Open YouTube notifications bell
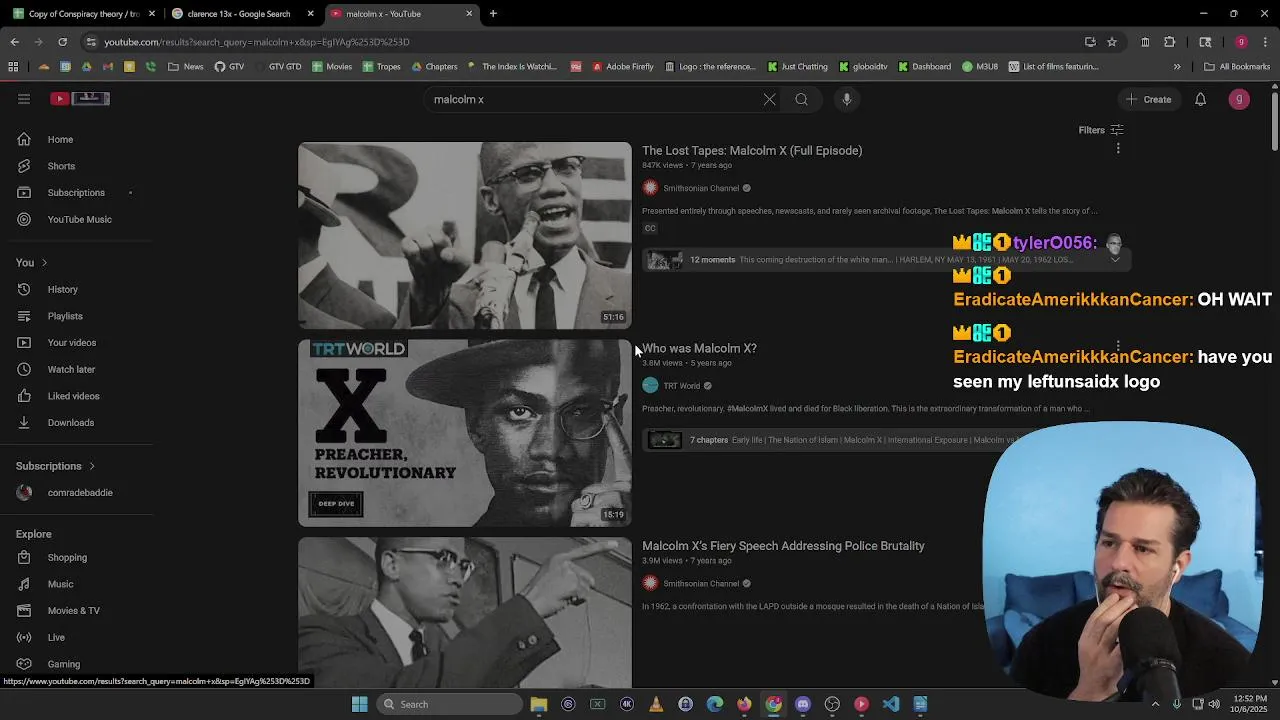 coord(1200,100)
